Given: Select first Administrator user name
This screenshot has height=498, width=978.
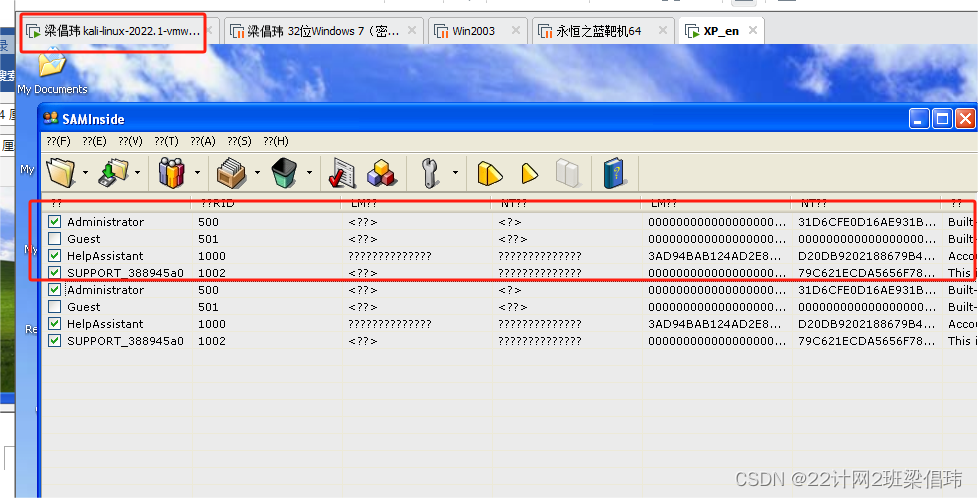Looking at the screenshot, I should 105,222.
